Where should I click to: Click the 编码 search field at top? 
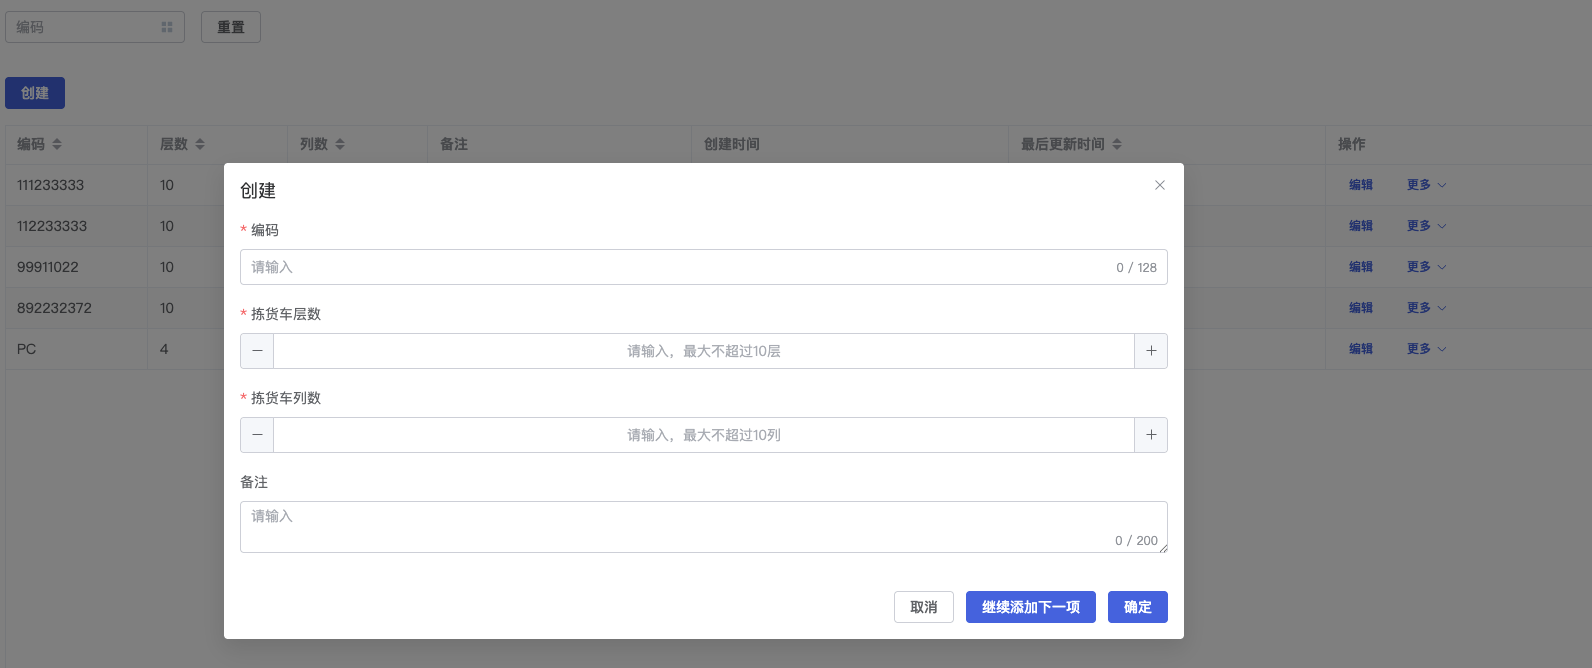coord(95,27)
